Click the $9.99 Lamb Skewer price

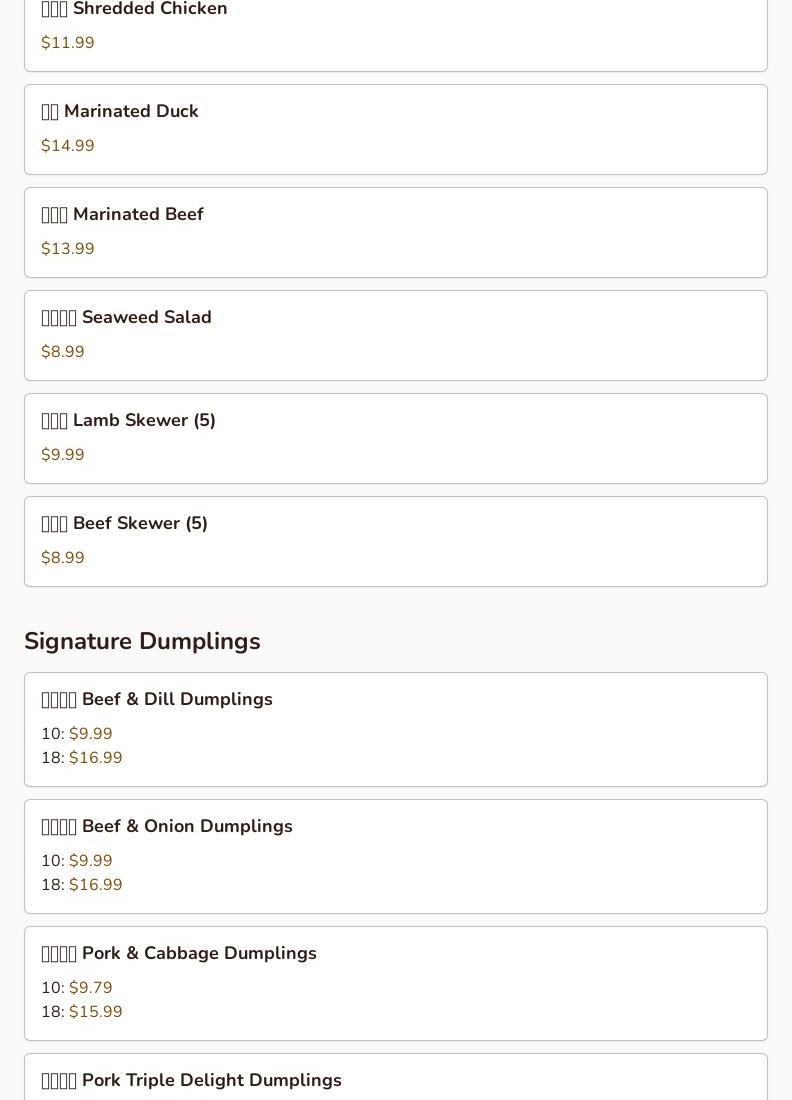tap(62, 455)
